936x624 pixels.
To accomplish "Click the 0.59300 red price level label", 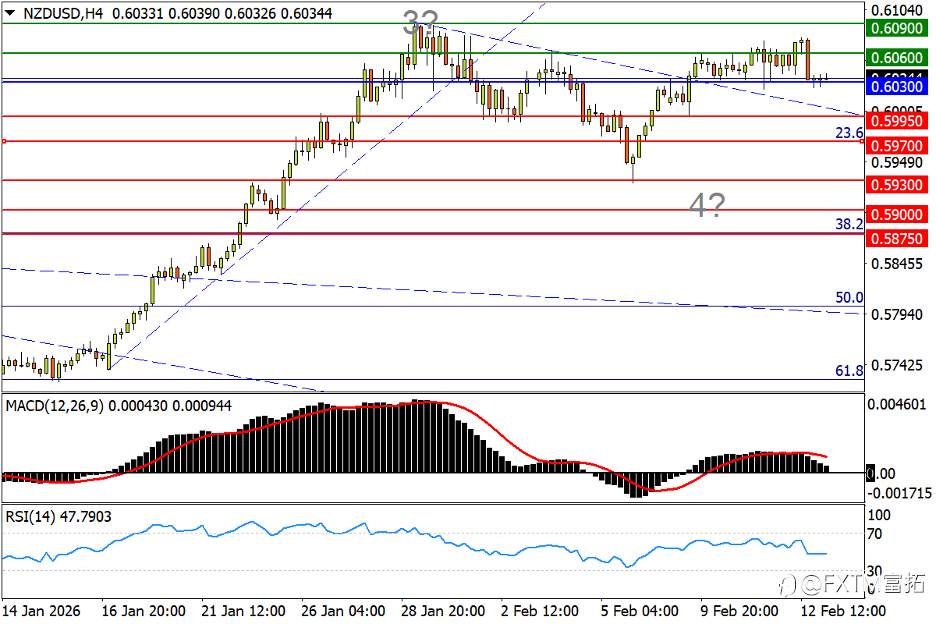I will pos(897,185).
